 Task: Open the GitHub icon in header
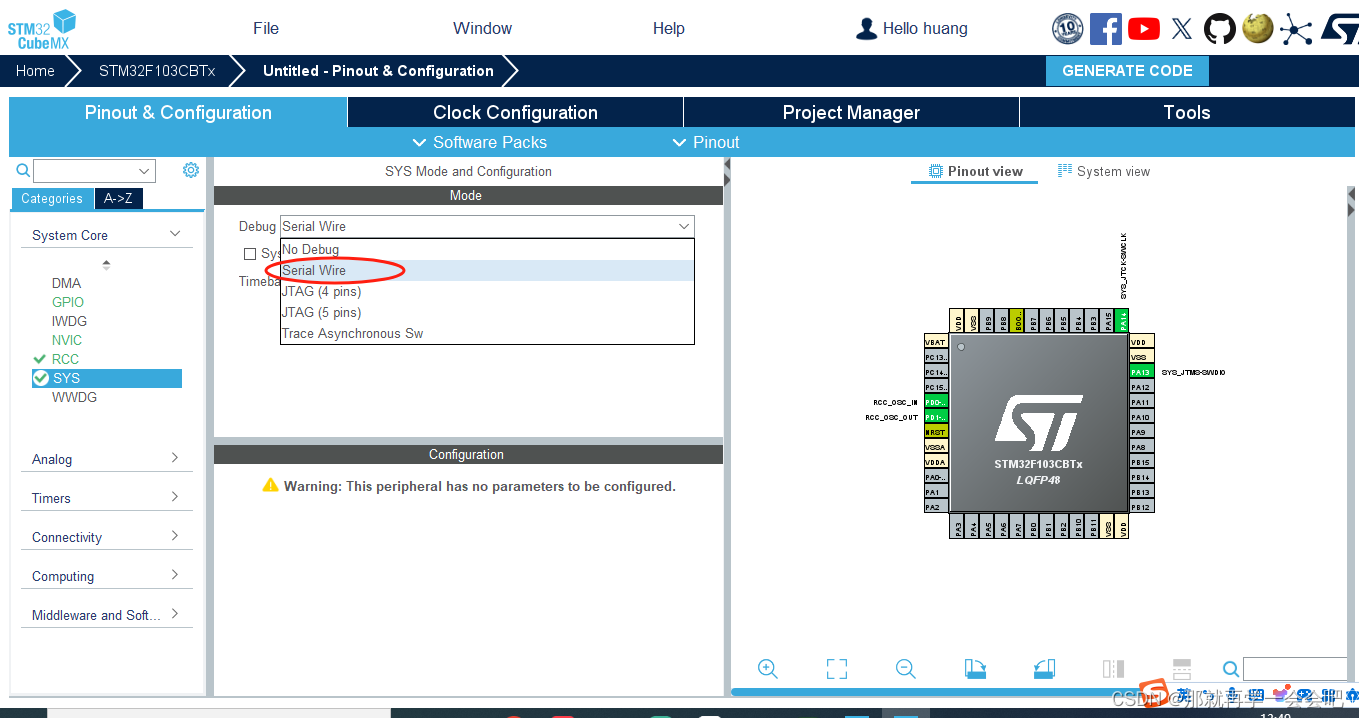coord(1219,28)
